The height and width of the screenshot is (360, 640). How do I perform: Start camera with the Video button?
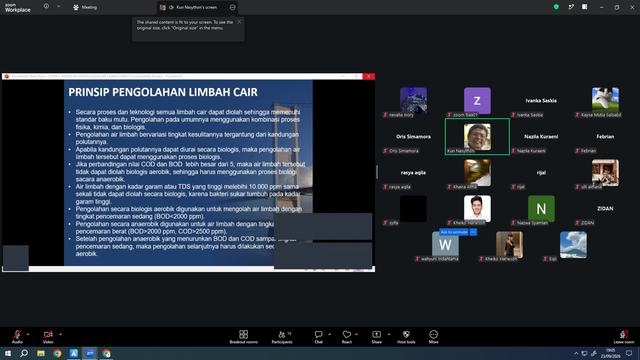tap(48, 337)
